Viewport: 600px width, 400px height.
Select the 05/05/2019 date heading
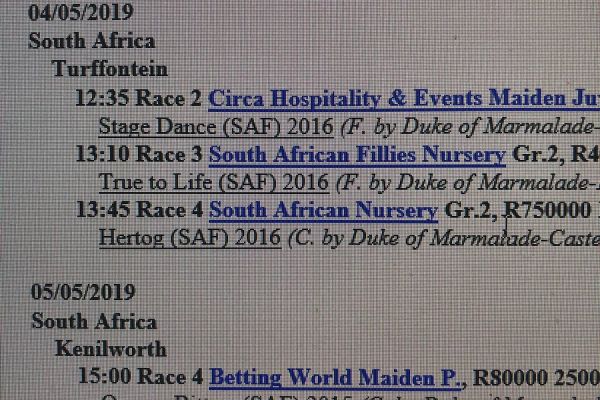tap(83, 292)
